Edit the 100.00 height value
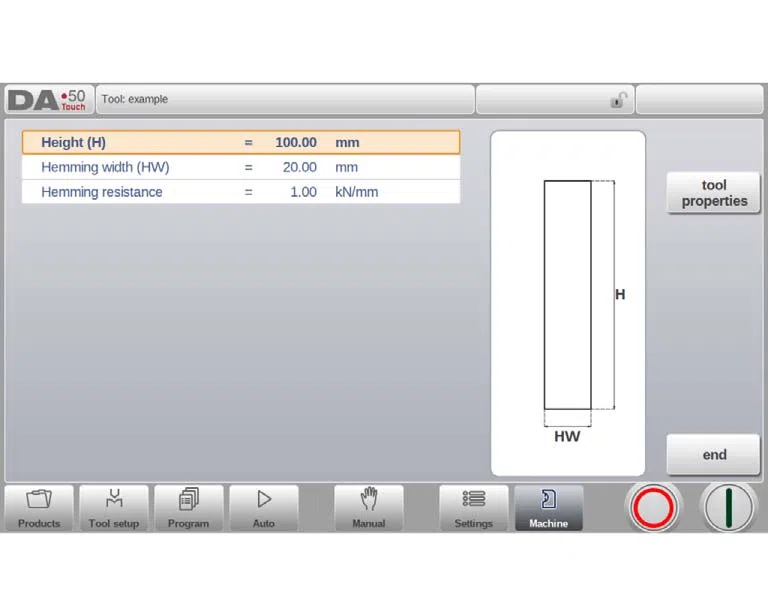 [295, 142]
